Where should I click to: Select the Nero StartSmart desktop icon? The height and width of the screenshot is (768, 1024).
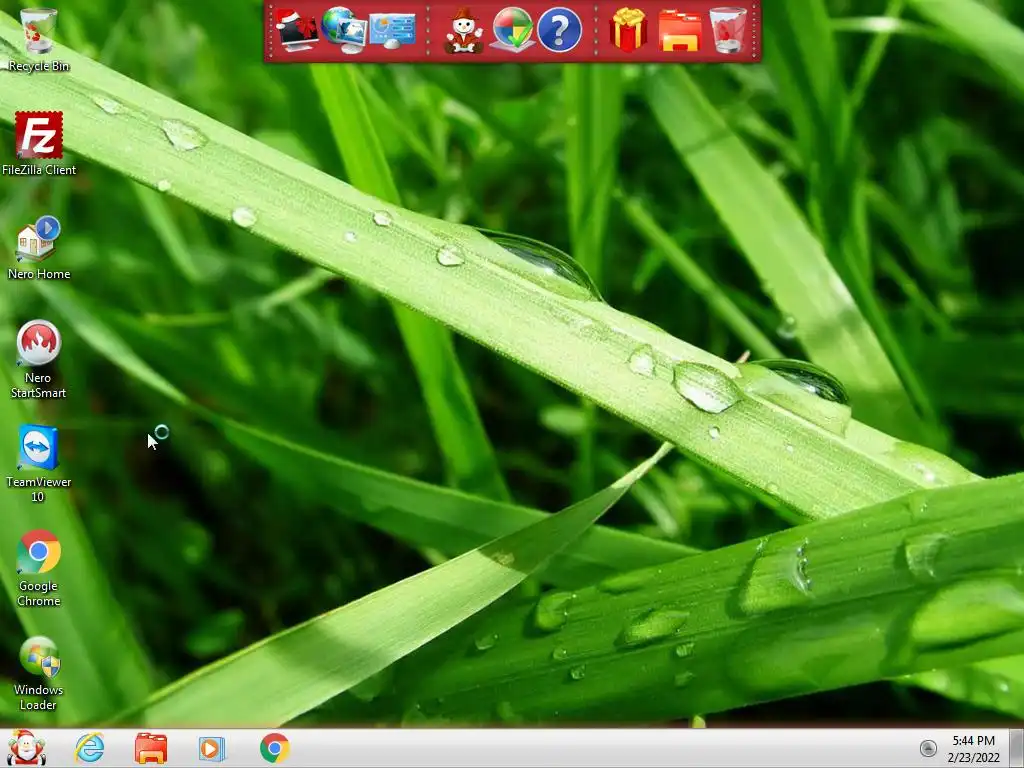(x=39, y=359)
